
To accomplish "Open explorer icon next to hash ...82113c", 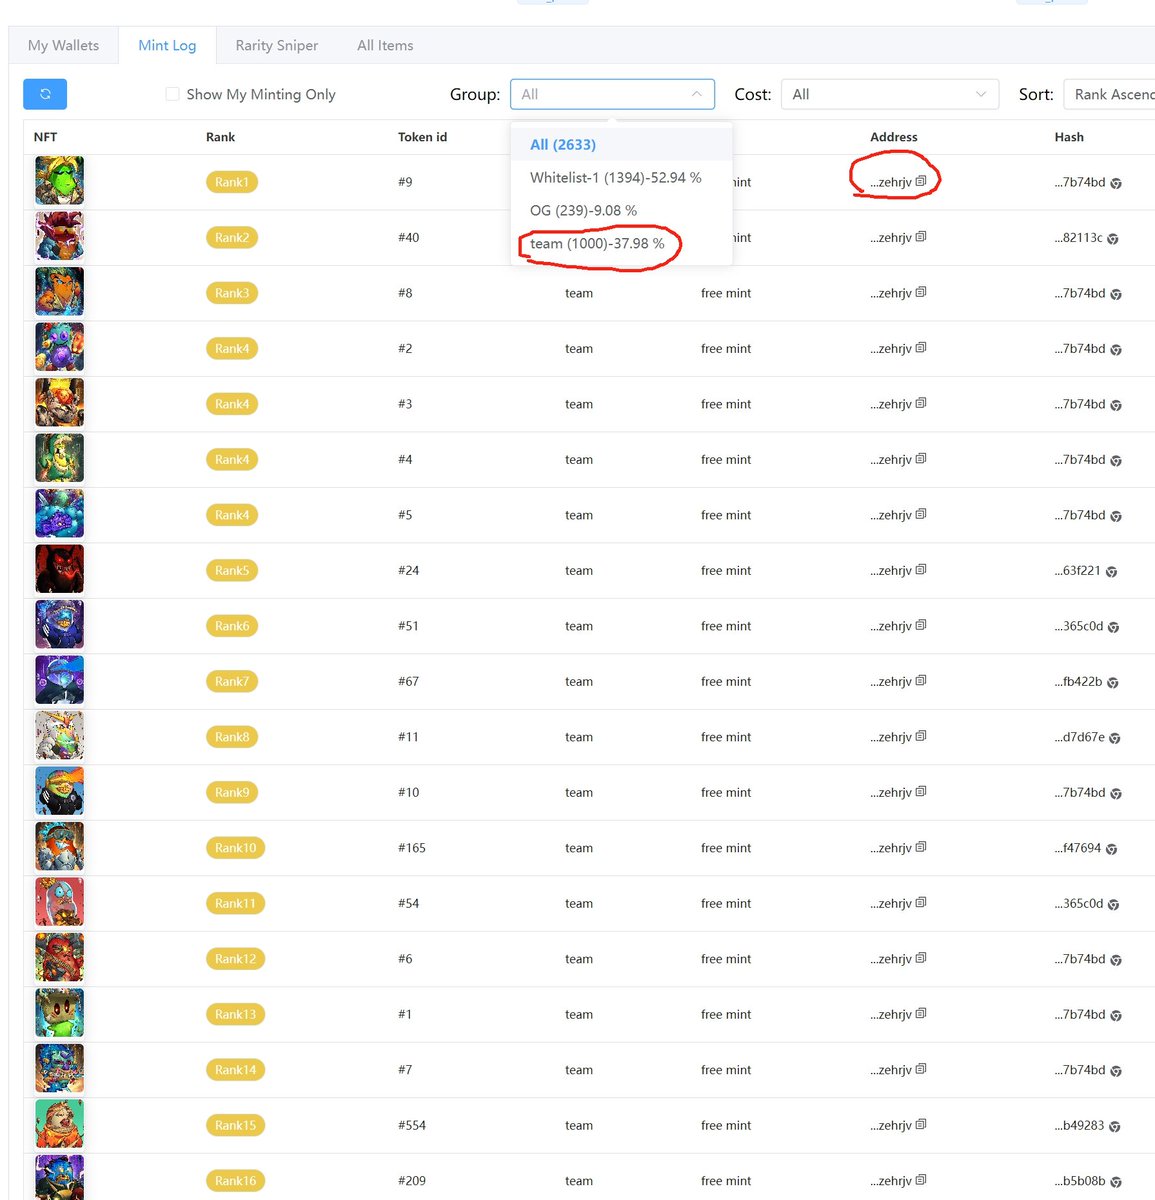I will tap(1113, 239).
